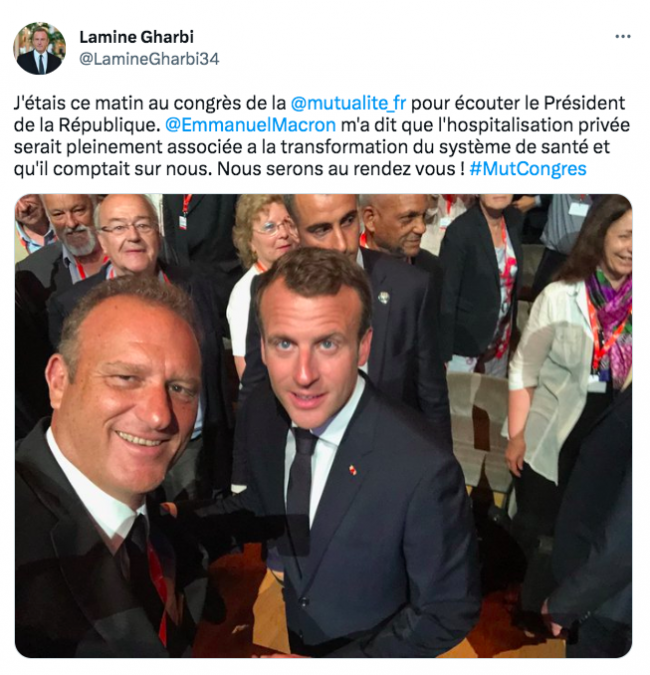
Task: Click the @LamineGharbi34 handle
Action: pyautogui.click(x=149, y=59)
